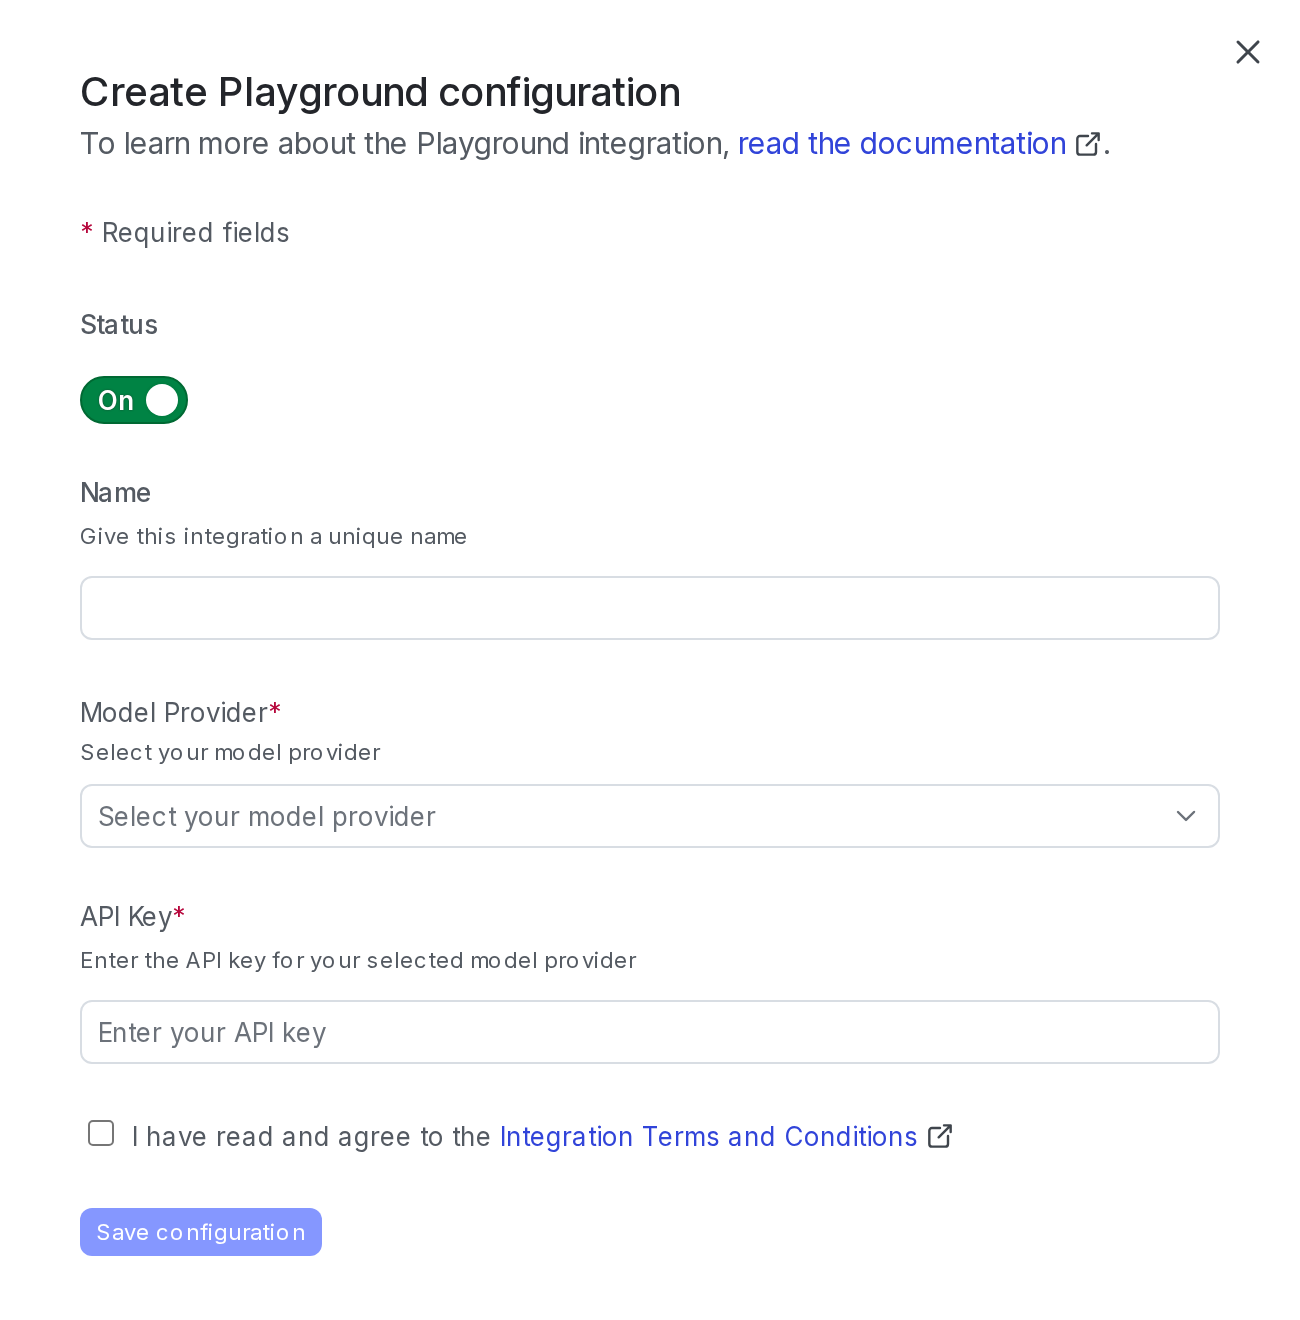Click the Status section label
Viewport: 1300px width, 1320px height.
point(119,324)
